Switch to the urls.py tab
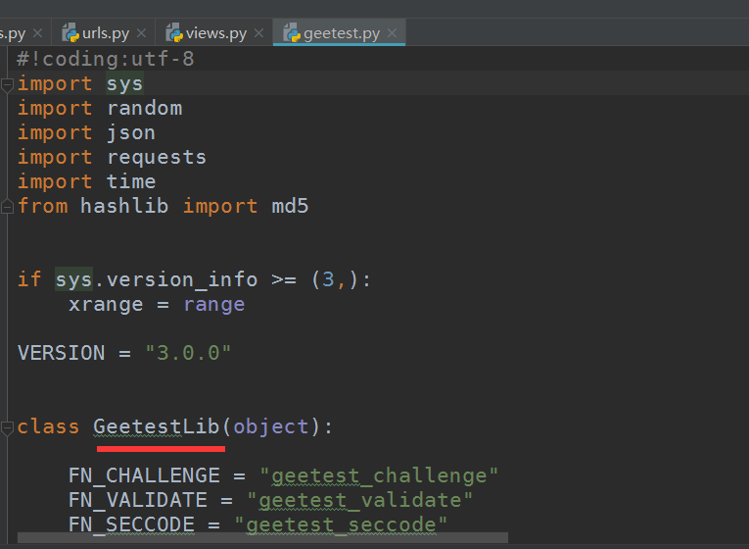The image size is (749, 549). click(x=105, y=33)
